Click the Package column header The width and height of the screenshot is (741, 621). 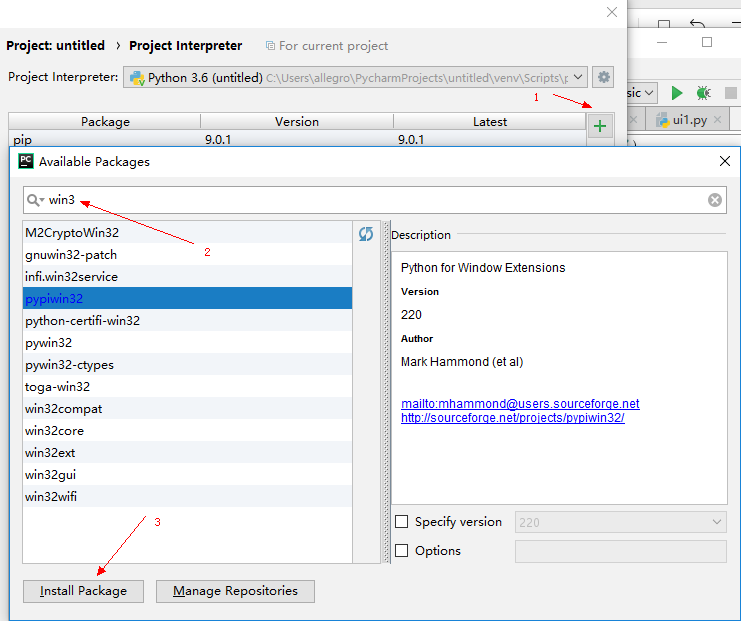click(105, 121)
